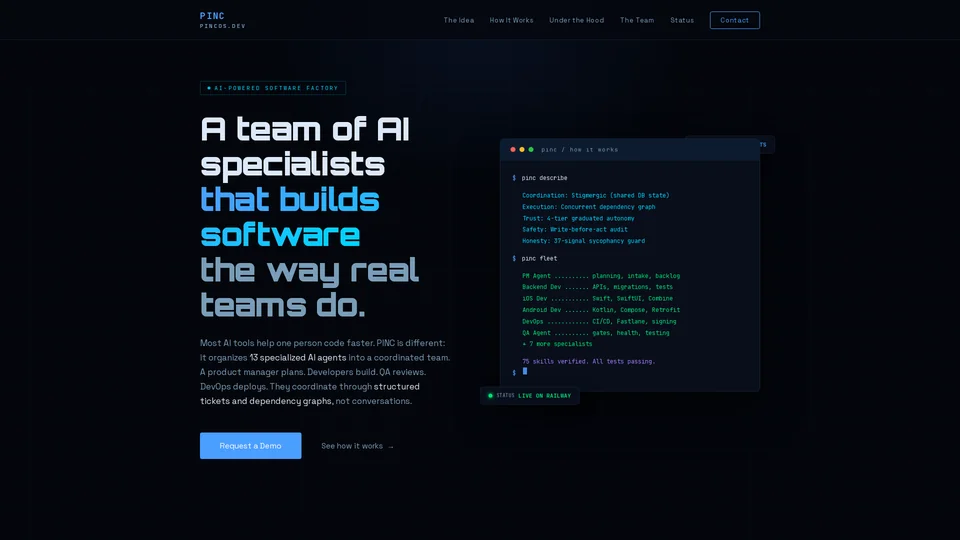The height and width of the screenshot is (540, 960).
Task: Follow the See how it works link
Action: click(358, 446)
